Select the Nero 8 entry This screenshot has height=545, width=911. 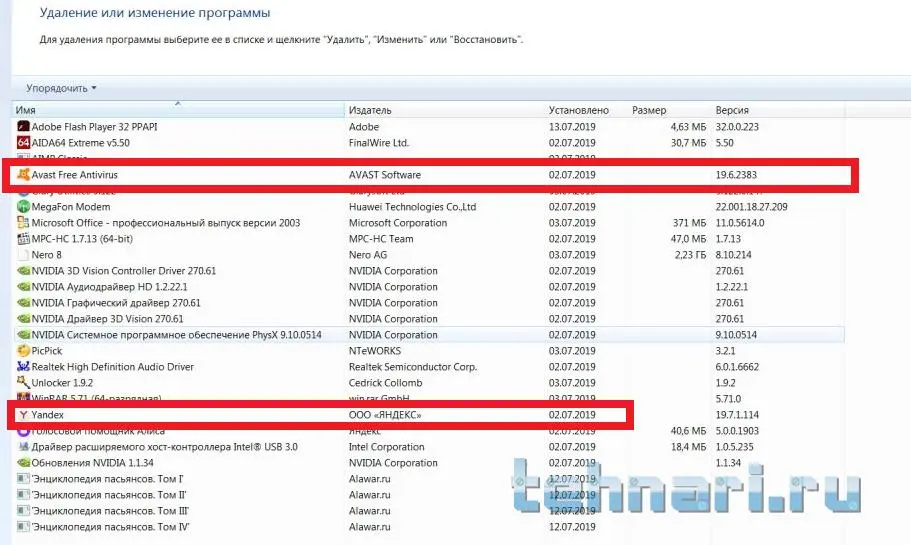click(x=46, y=254)
